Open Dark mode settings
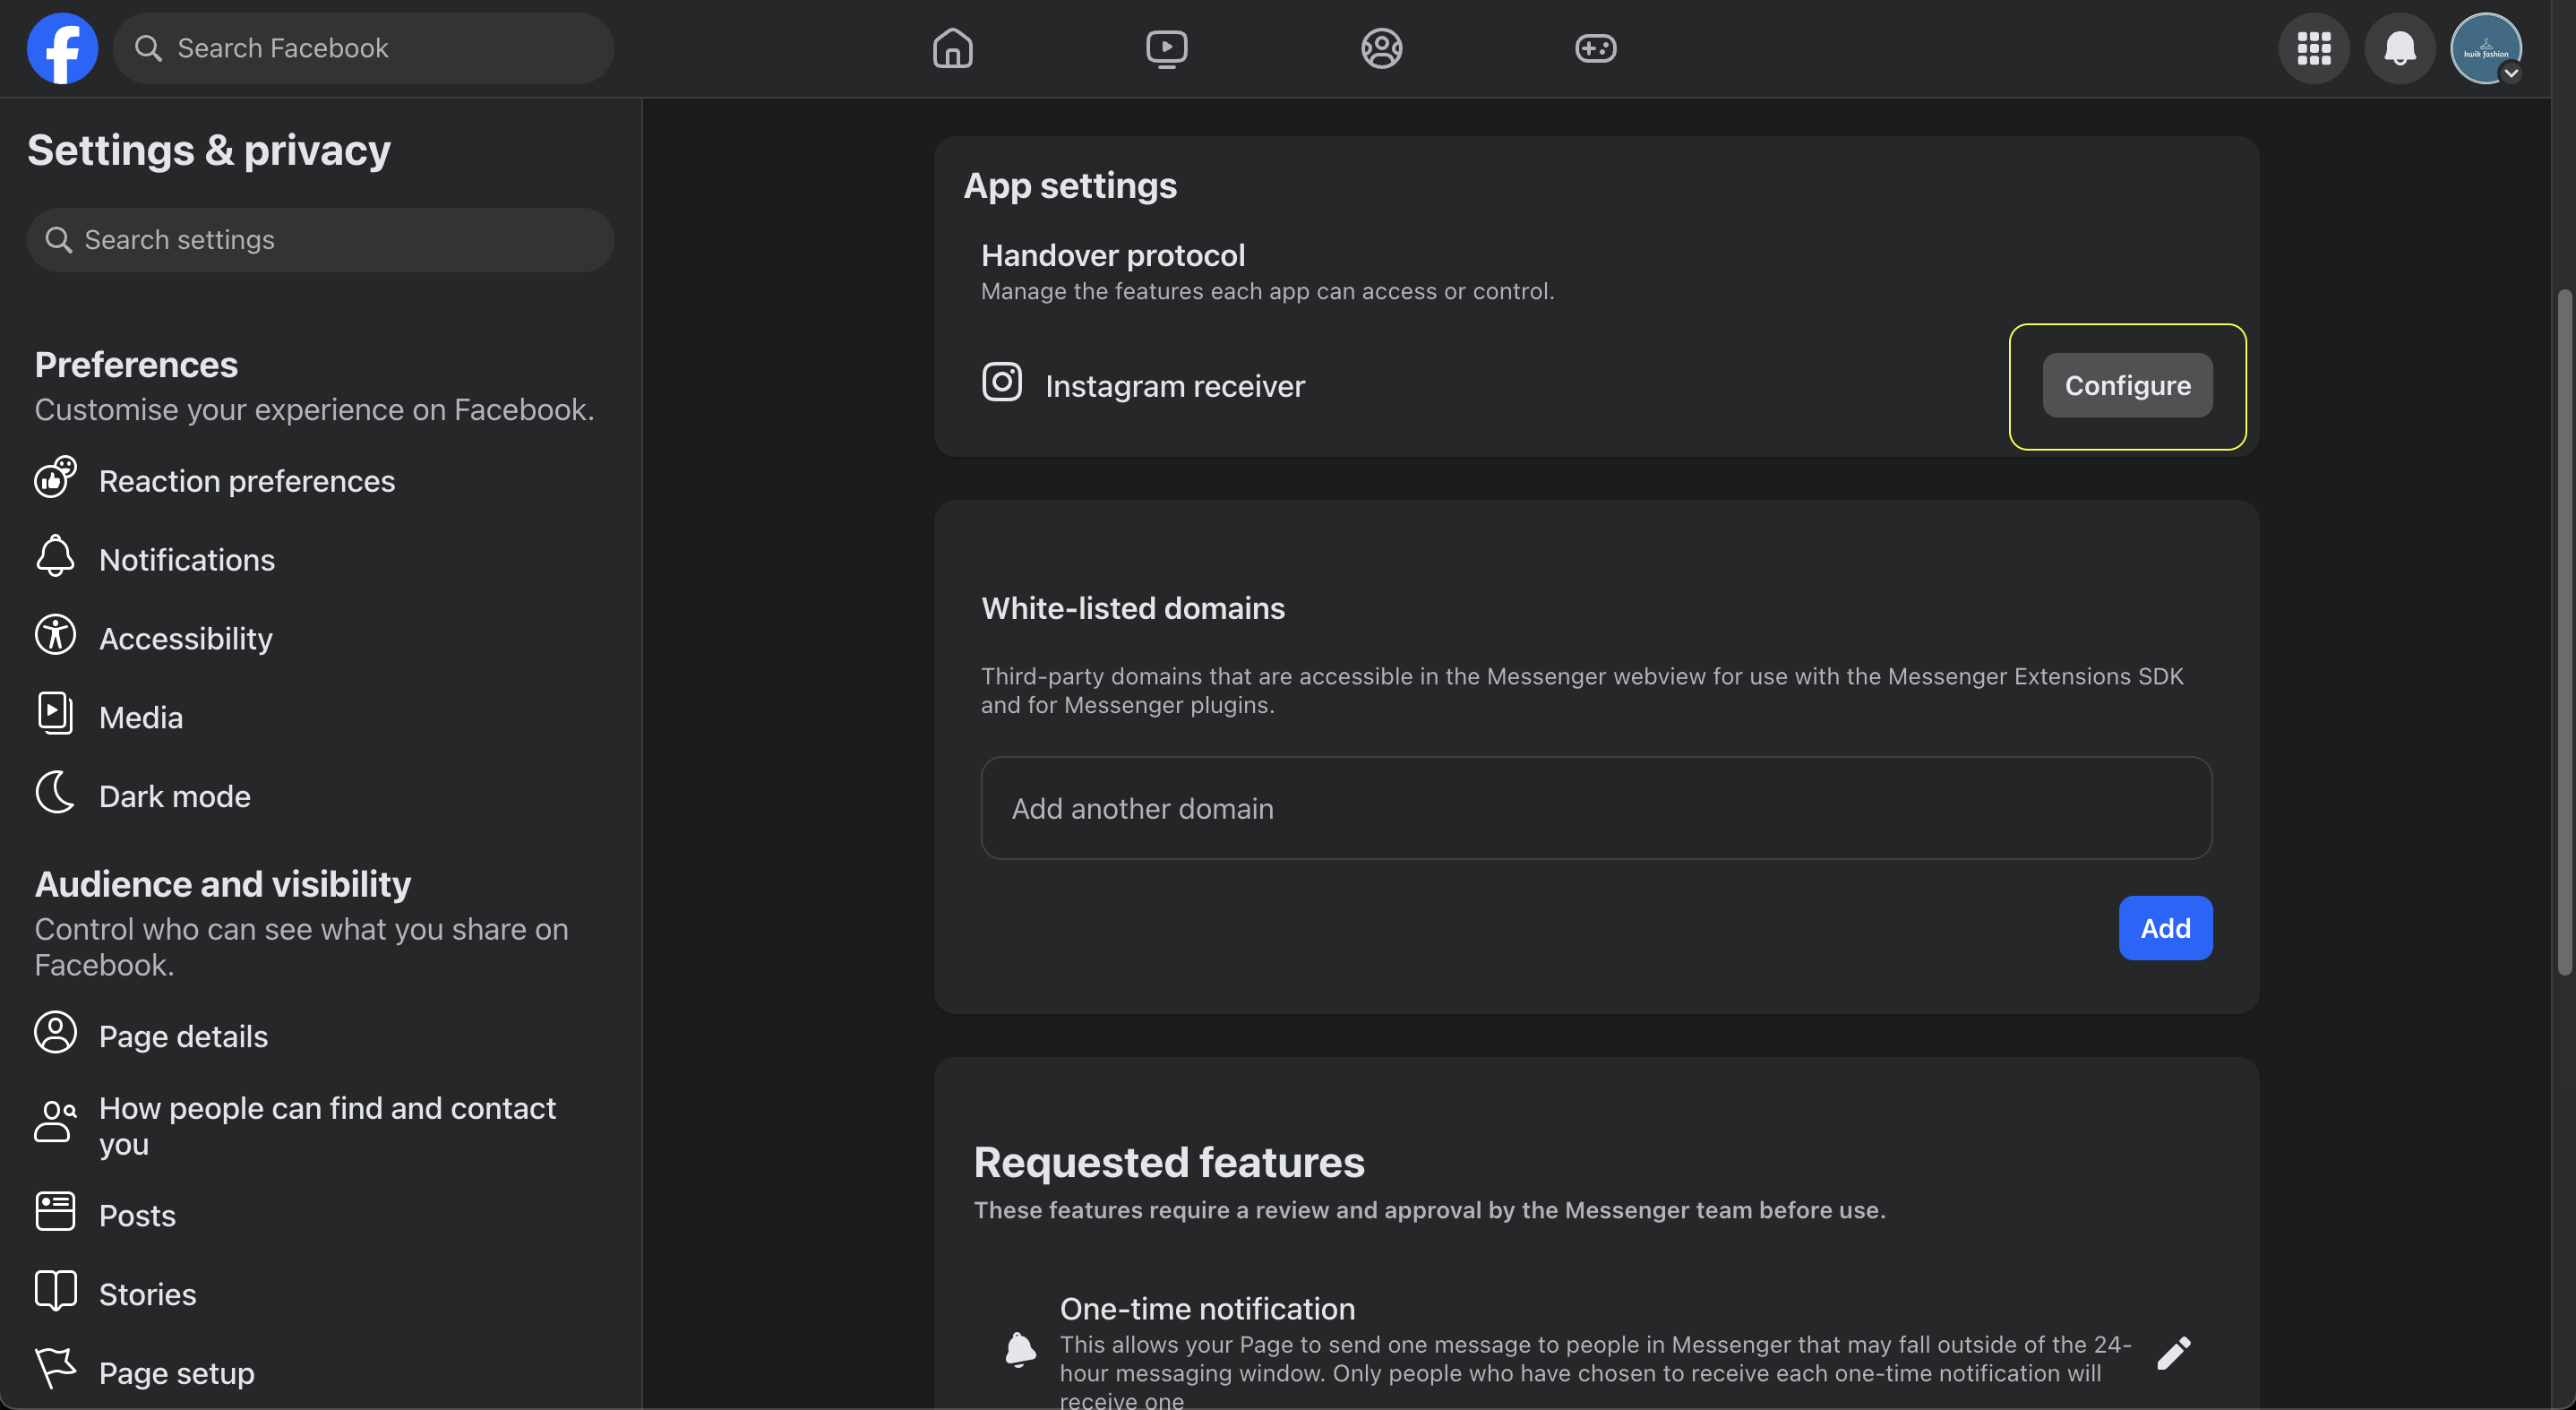The image size is (2576, 1410). click(320, 796)
